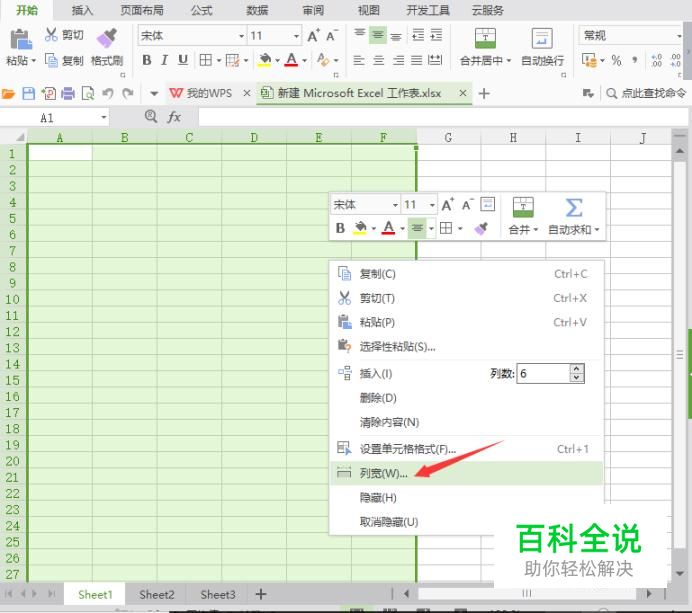Click the 列数 column count field

pyautogui.click(x=544, y=373)
